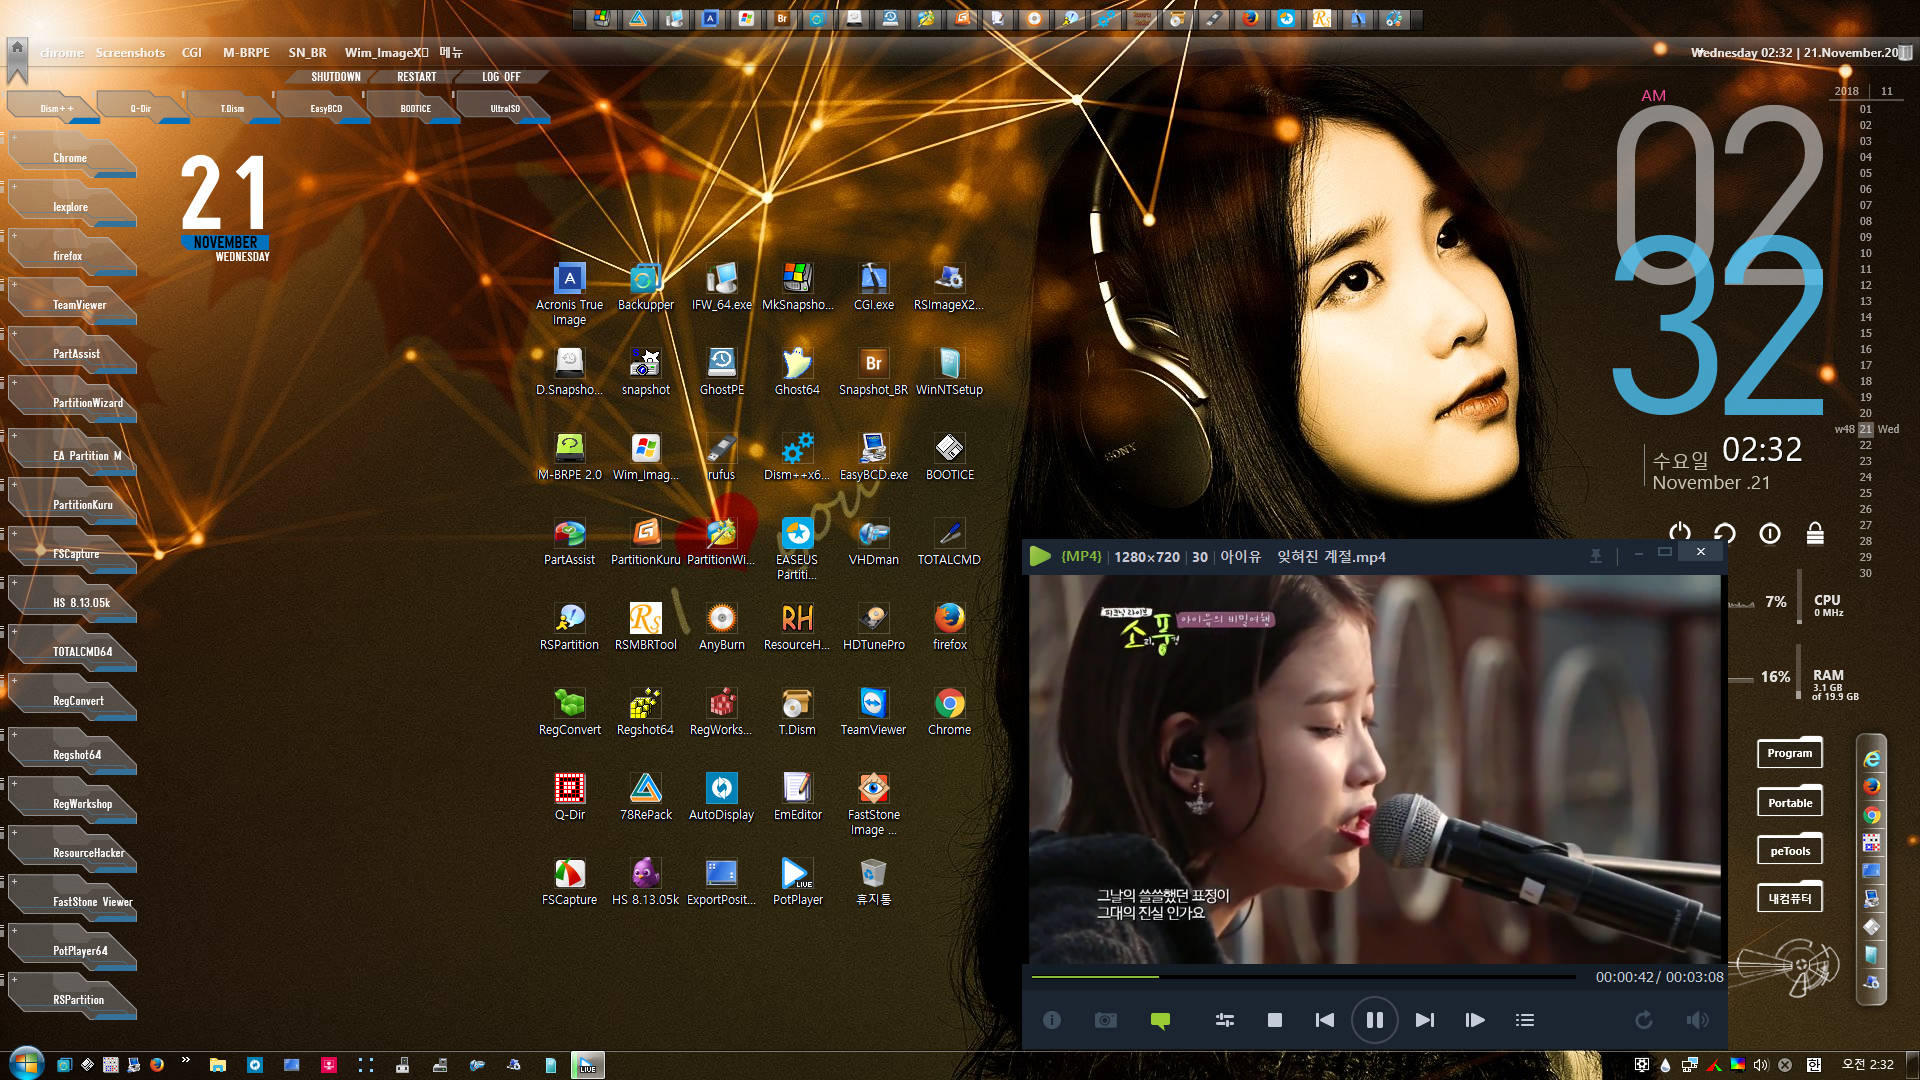The height and width of the screenshot is (1080, 1920).
Task: Open Snapshot_BR desktop icon
Action: 873,372
